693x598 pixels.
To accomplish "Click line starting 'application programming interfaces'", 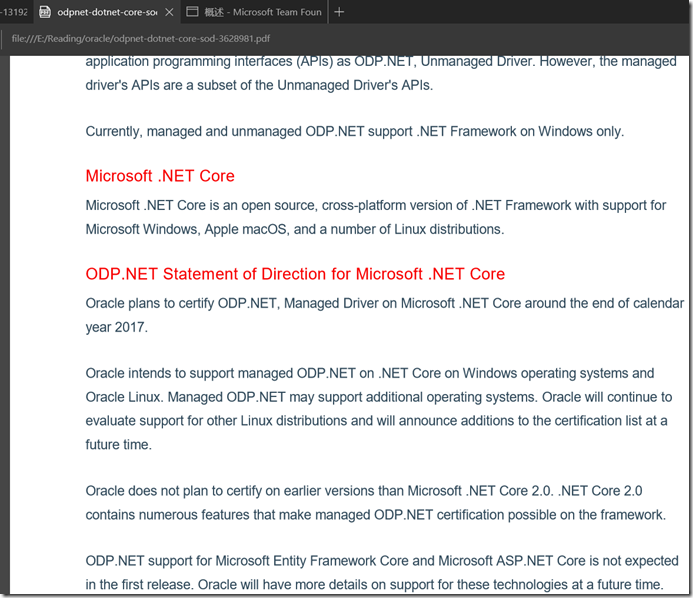I will [x=381, y=61].
